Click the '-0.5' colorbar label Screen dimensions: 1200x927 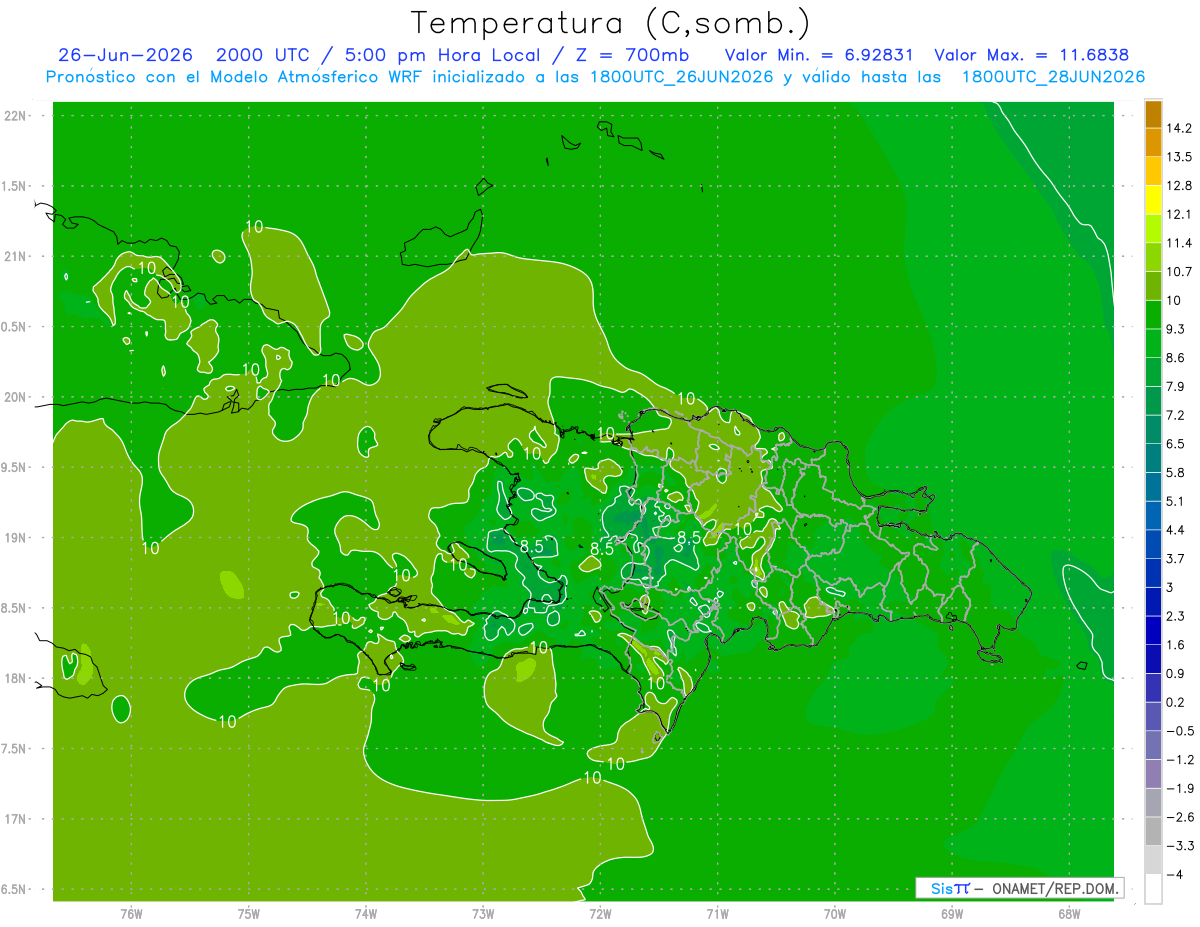1180,731
